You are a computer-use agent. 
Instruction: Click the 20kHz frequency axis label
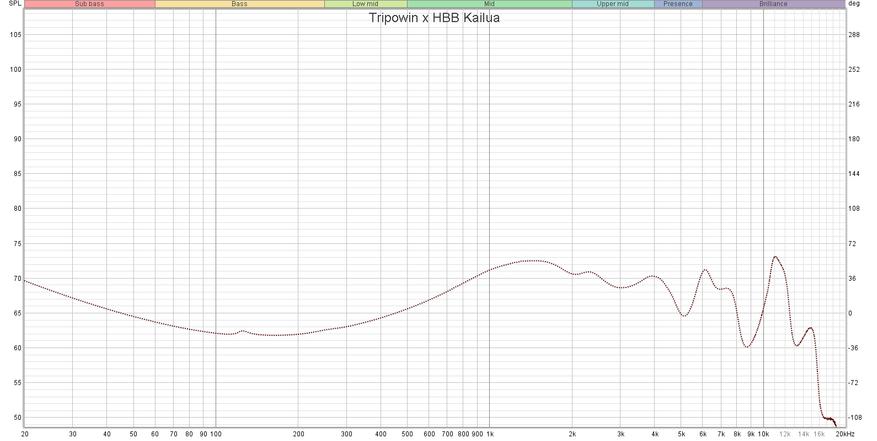(x=845, y=434)
